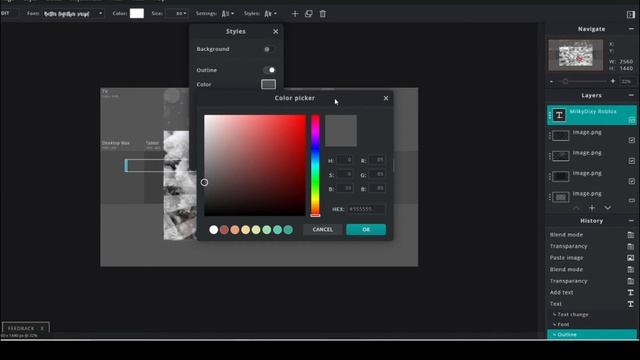This screenshot has width=640, height=360.
Task: Select the highlighted Outline history step
Action: click(592, 334)
